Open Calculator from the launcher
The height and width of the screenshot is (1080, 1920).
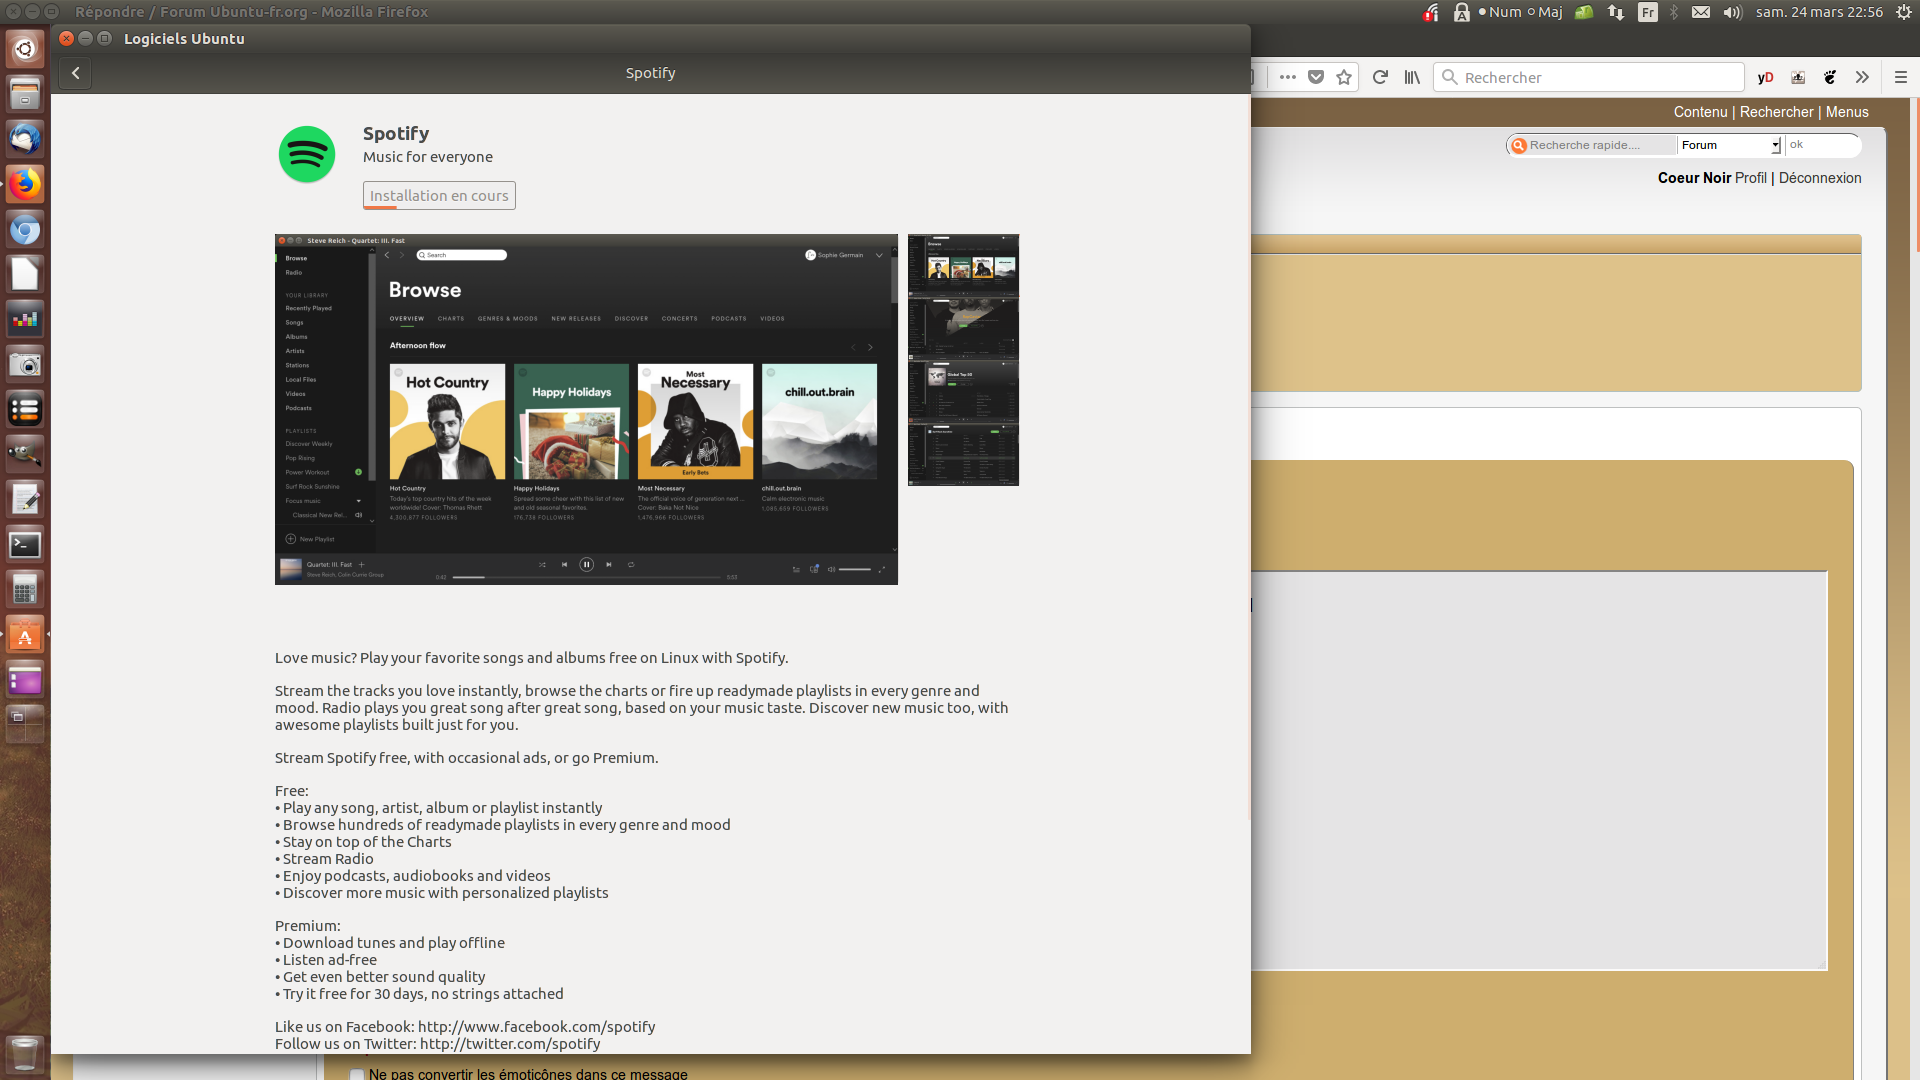pyautogui.click(x=25, y=589)
